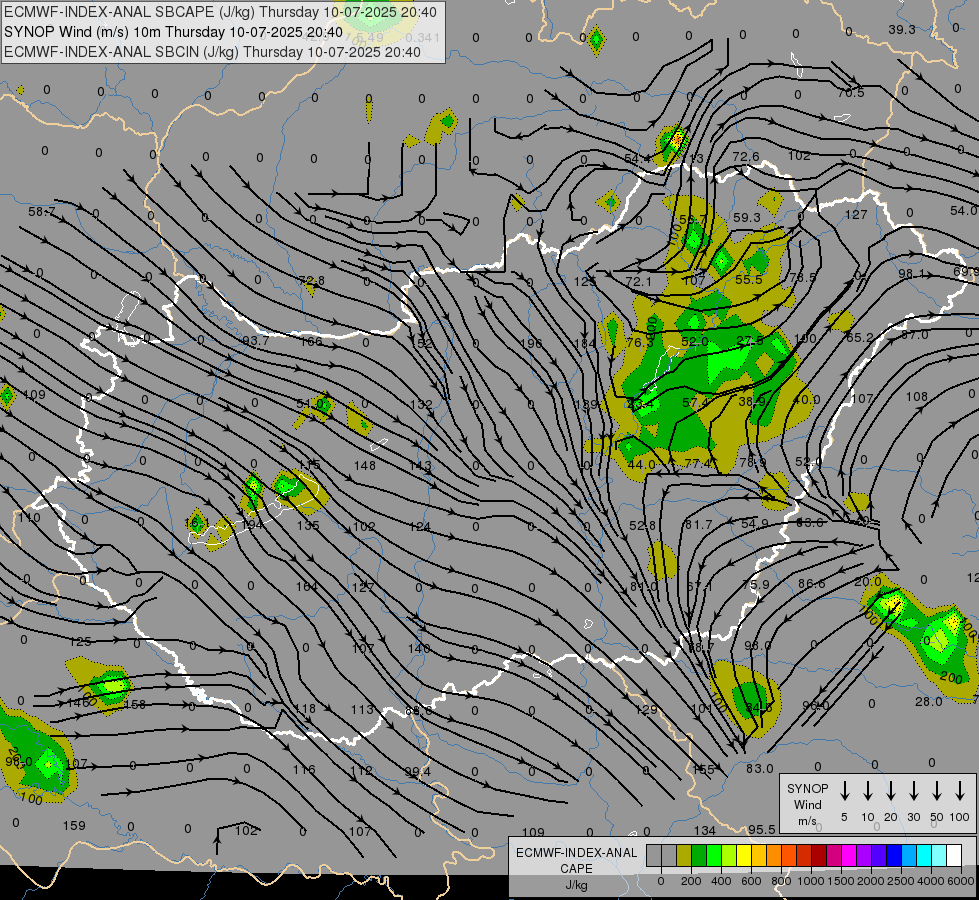Click the '6000' tick label on CAPE scale

962,881
